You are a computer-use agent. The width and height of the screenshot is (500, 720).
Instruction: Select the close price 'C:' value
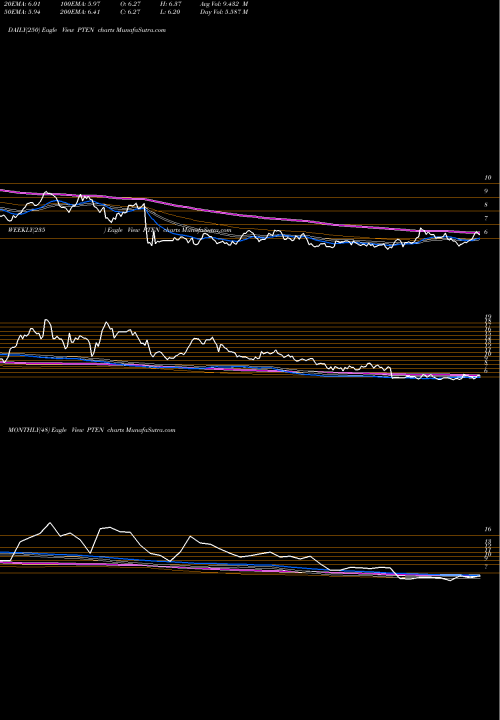(x=130, y=12)
